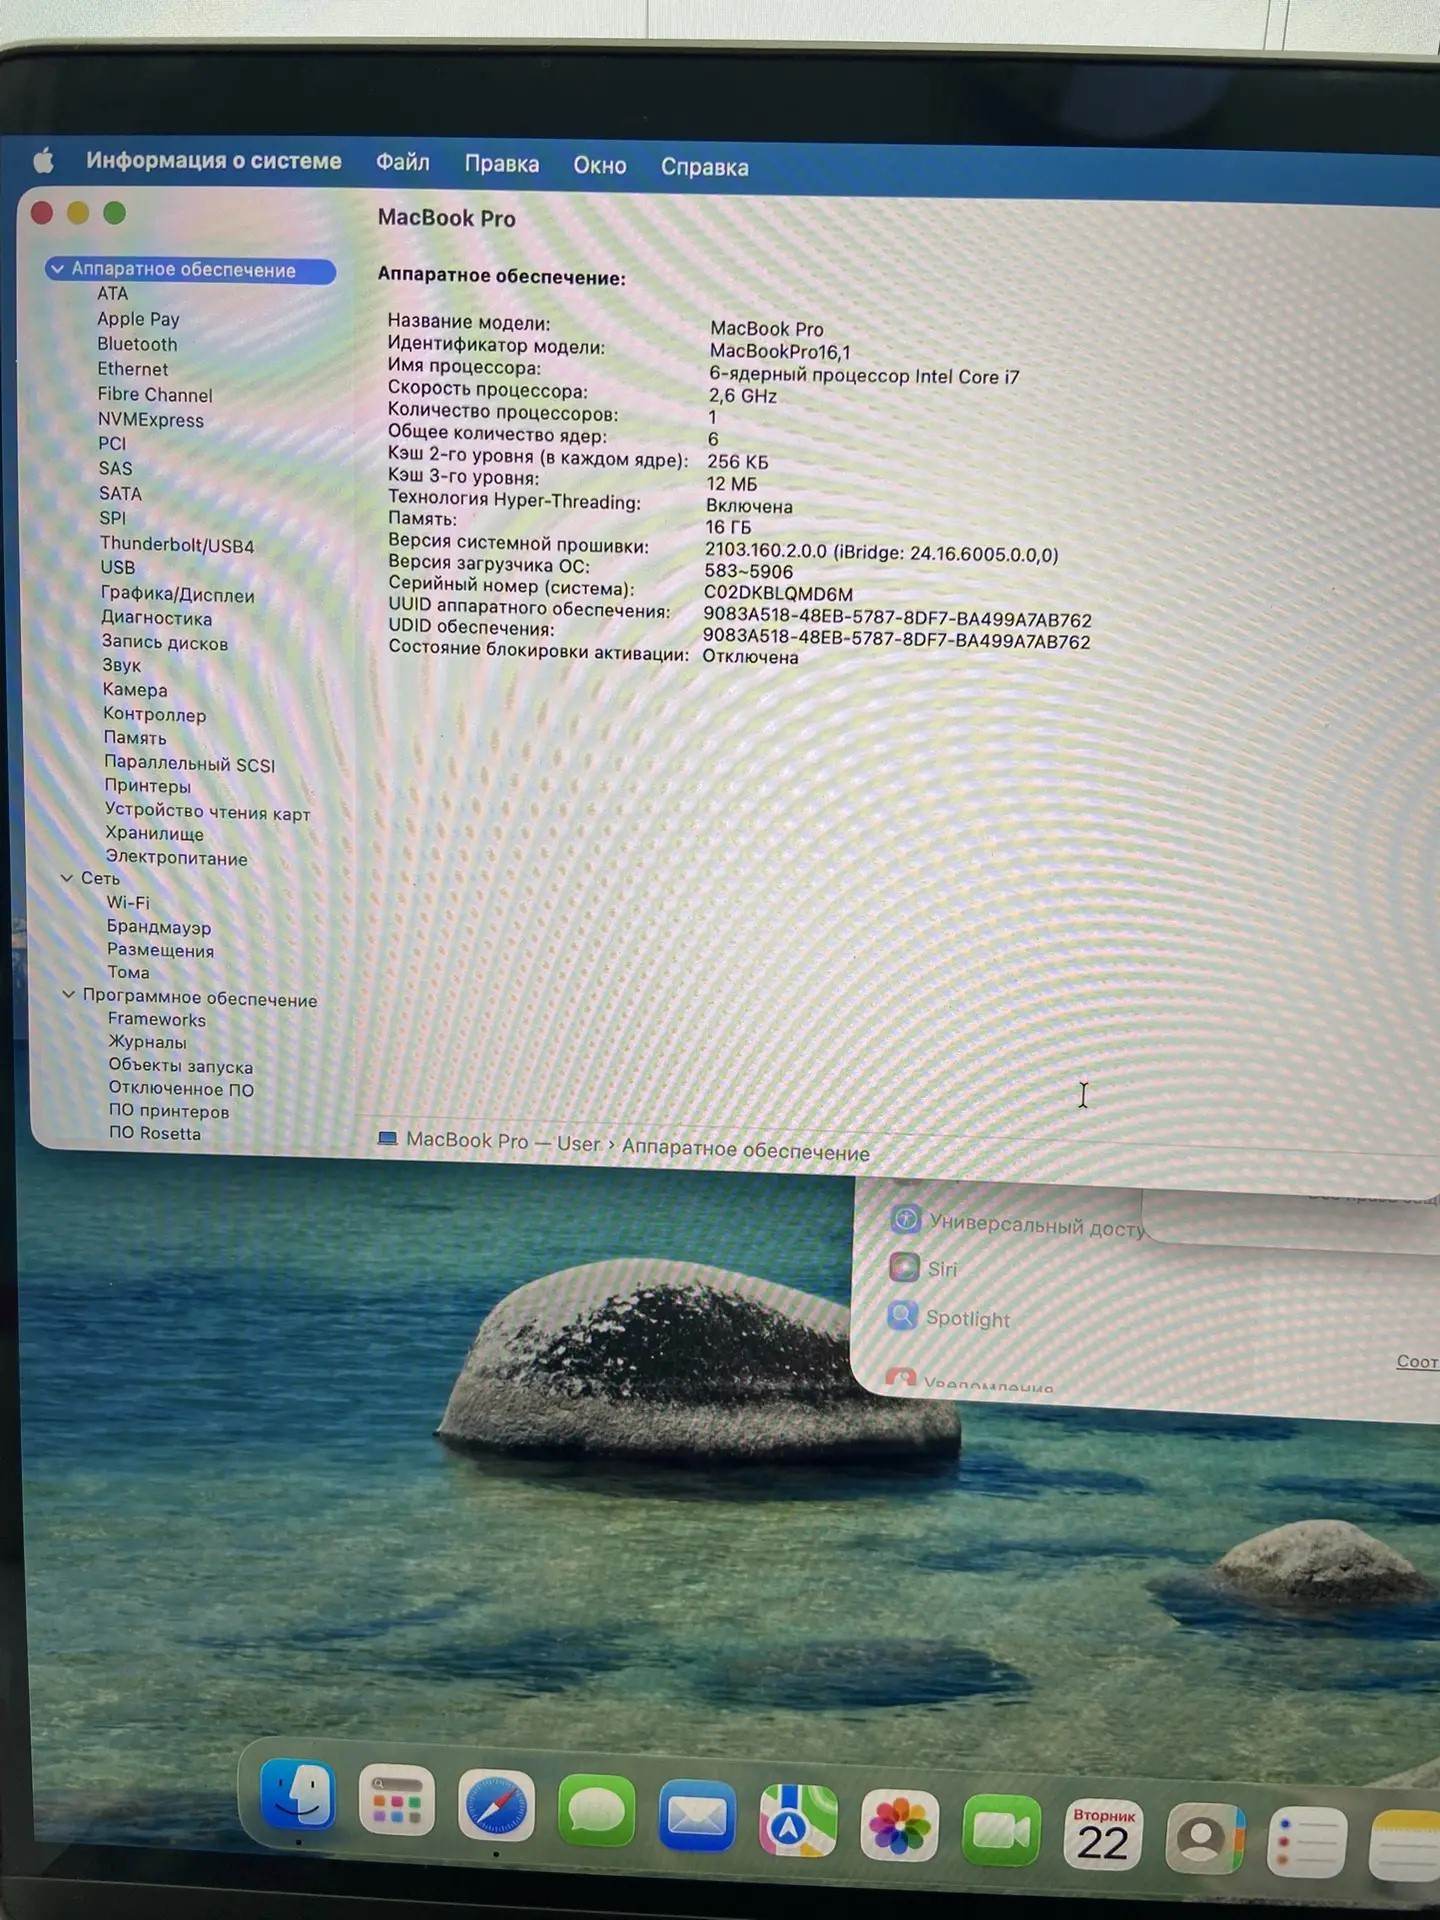The width and height of the screenshot is (1440, 1920).
Task: Open Reminders from the Dock
Action: [1307, 1842]
